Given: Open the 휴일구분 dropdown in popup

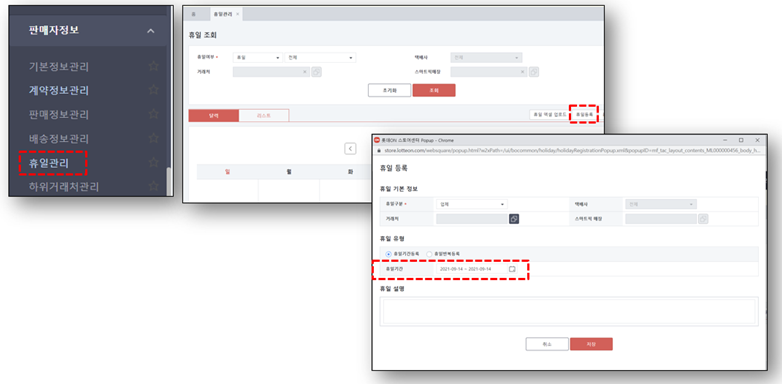Looking at the screenshot, I should pyautogui.click(x=472, y=204).
